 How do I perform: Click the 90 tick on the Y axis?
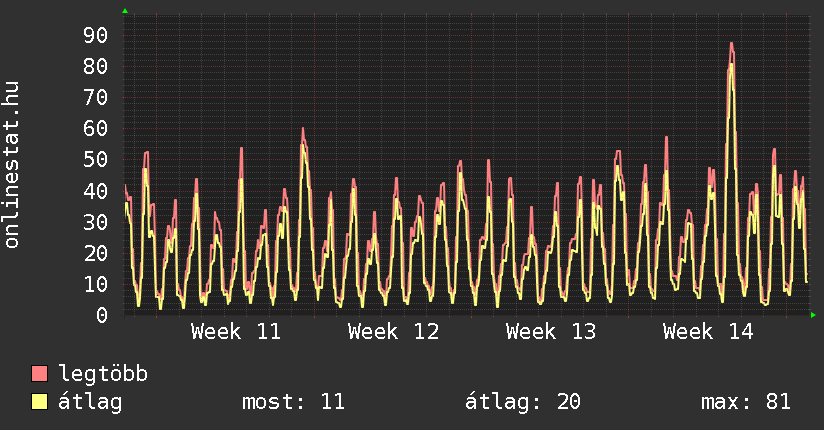point(95,35)
